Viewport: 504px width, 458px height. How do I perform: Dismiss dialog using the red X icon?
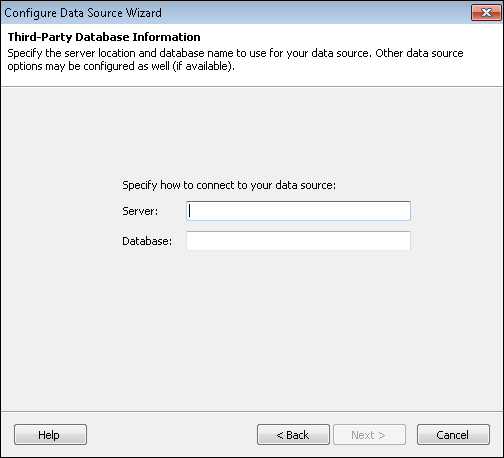tap(486, 13)
